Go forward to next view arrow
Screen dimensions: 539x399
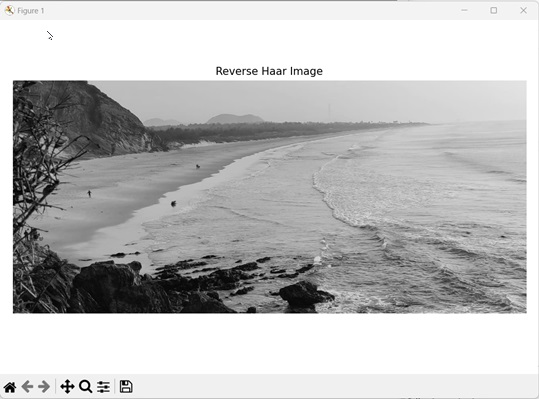44,387
